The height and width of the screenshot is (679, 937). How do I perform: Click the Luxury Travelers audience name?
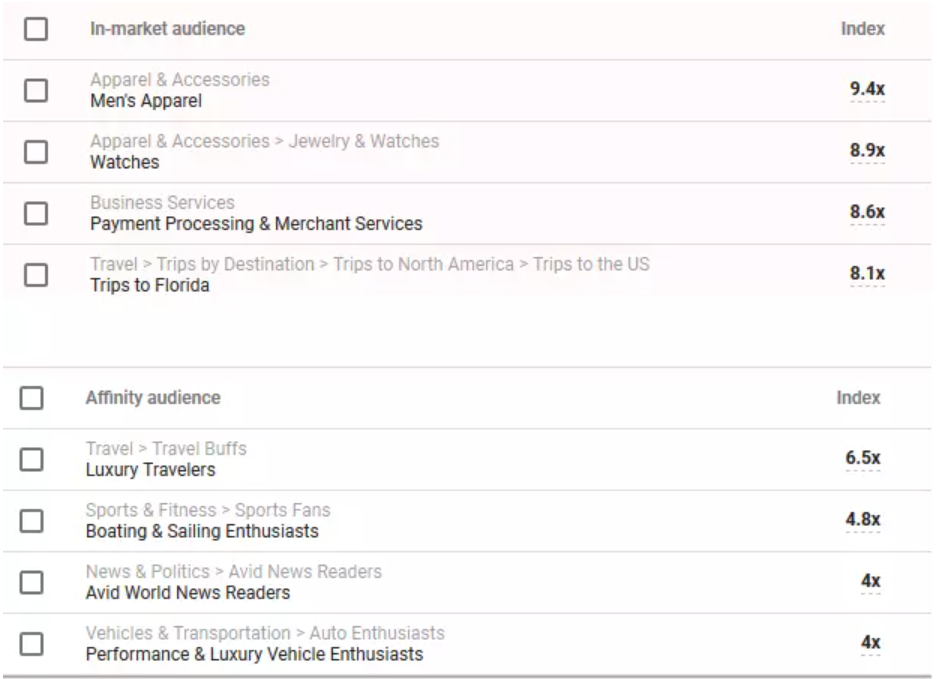pos(151,470)
